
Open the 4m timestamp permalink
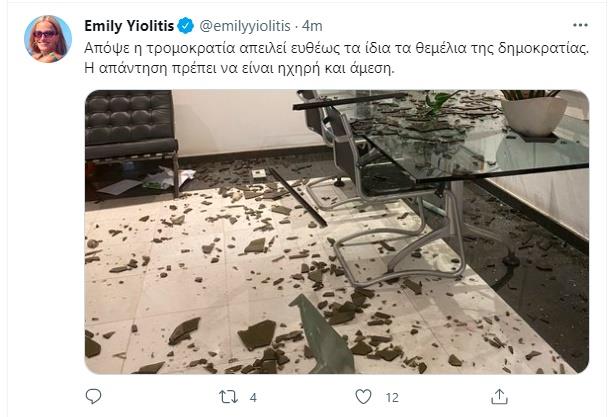[312, 26]
